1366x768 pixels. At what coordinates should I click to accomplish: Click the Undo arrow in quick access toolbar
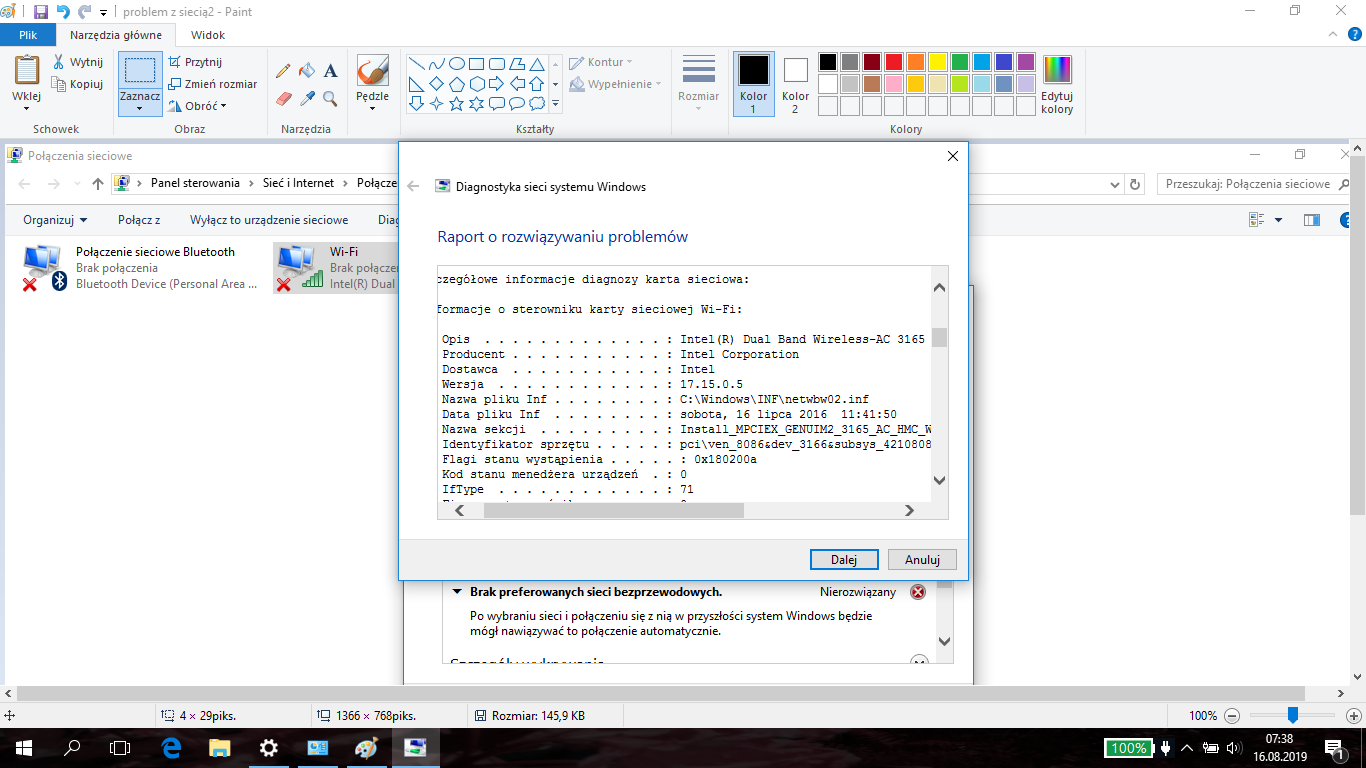(63, 12)
